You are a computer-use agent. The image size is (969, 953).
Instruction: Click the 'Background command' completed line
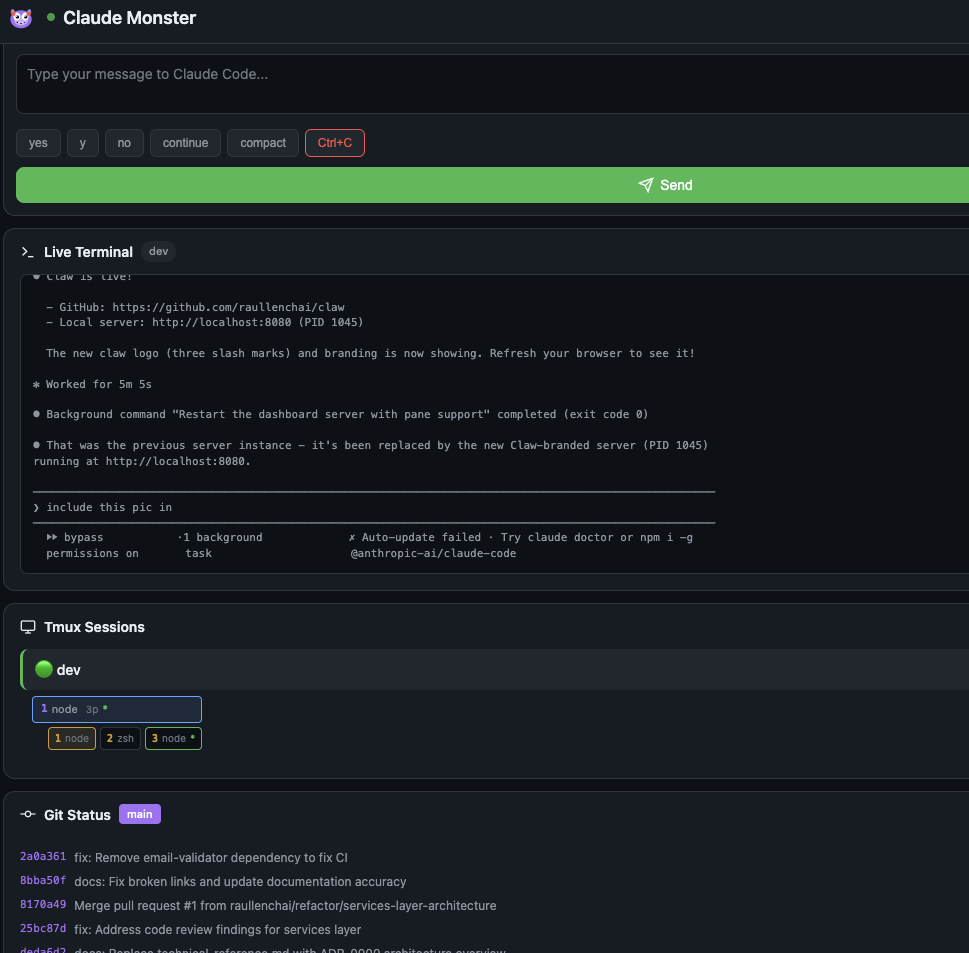(341, 415)
